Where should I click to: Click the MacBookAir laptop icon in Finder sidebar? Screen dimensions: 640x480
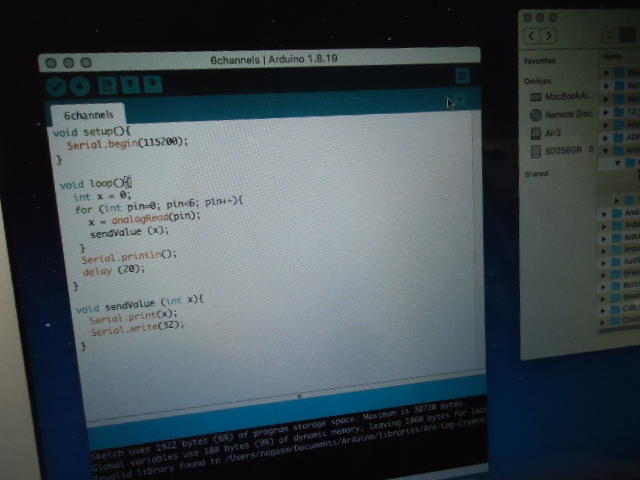click(535, 97)
